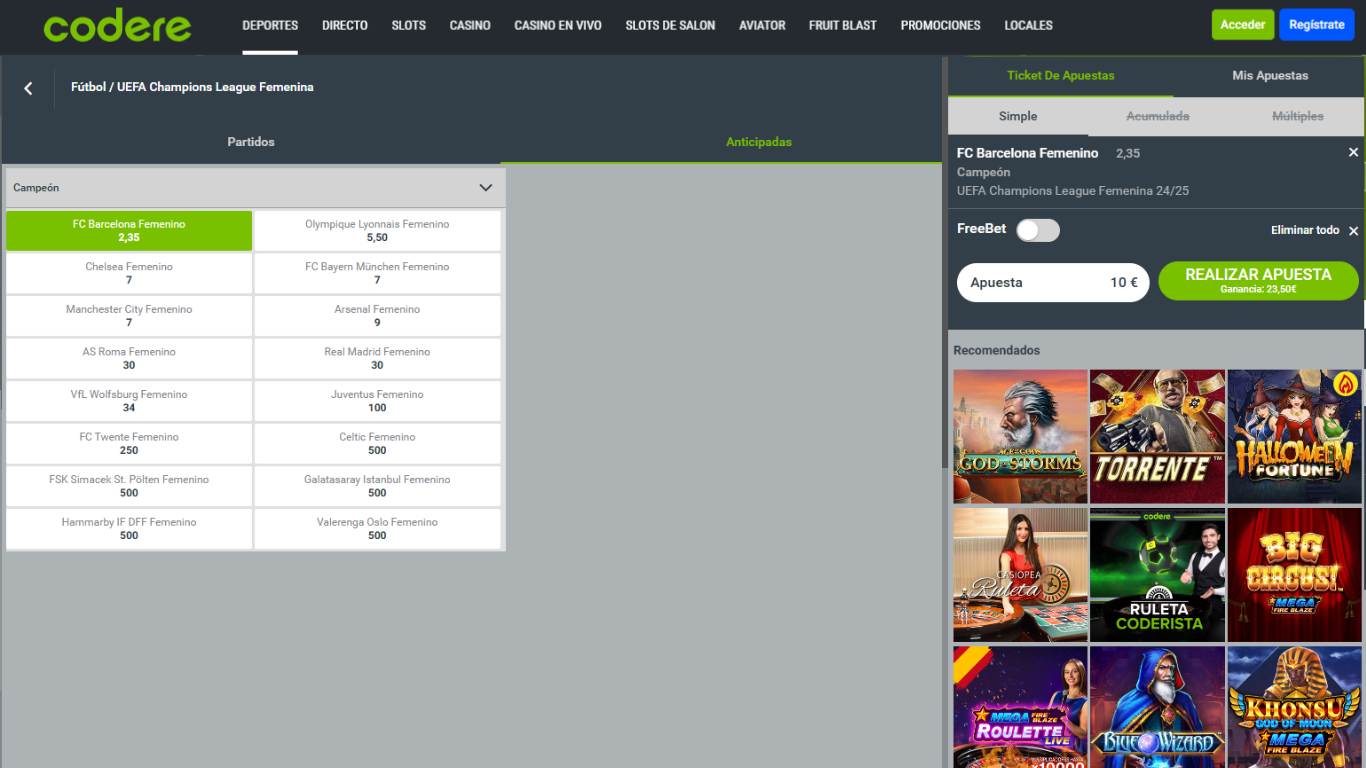The height and width of the screenshot is (768, 1366).
Task: Select Valerenga Oslo Femenino odds
Action: pyautogui.click(x=377, y=528)
